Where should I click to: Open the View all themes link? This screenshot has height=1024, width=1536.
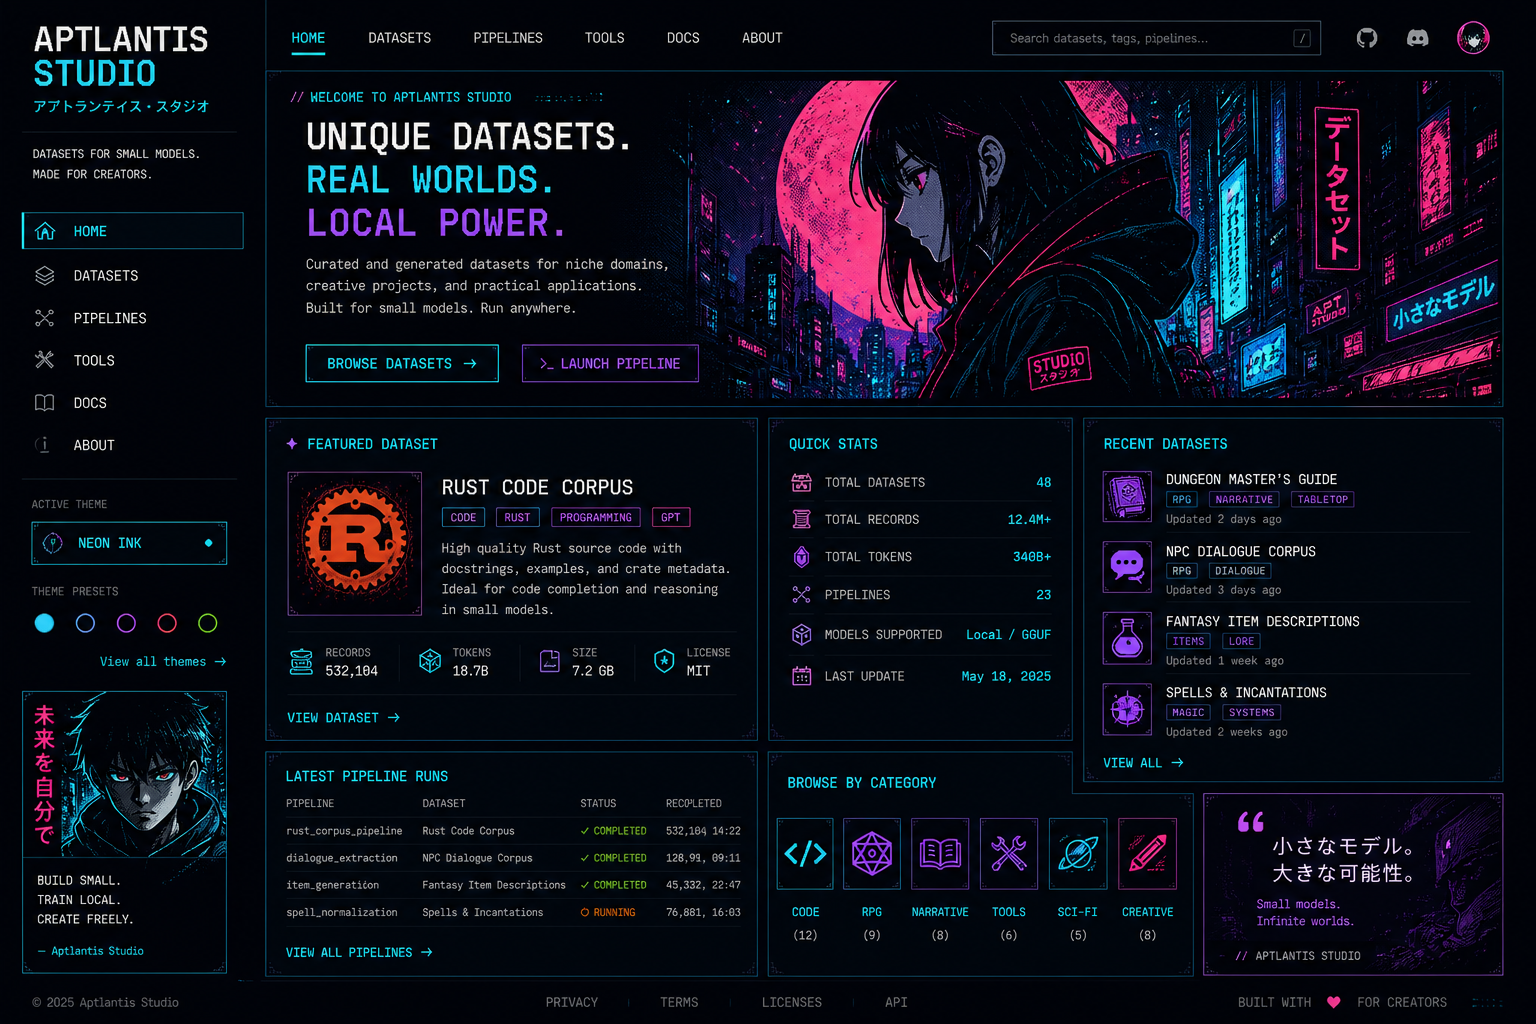(163, 662)
